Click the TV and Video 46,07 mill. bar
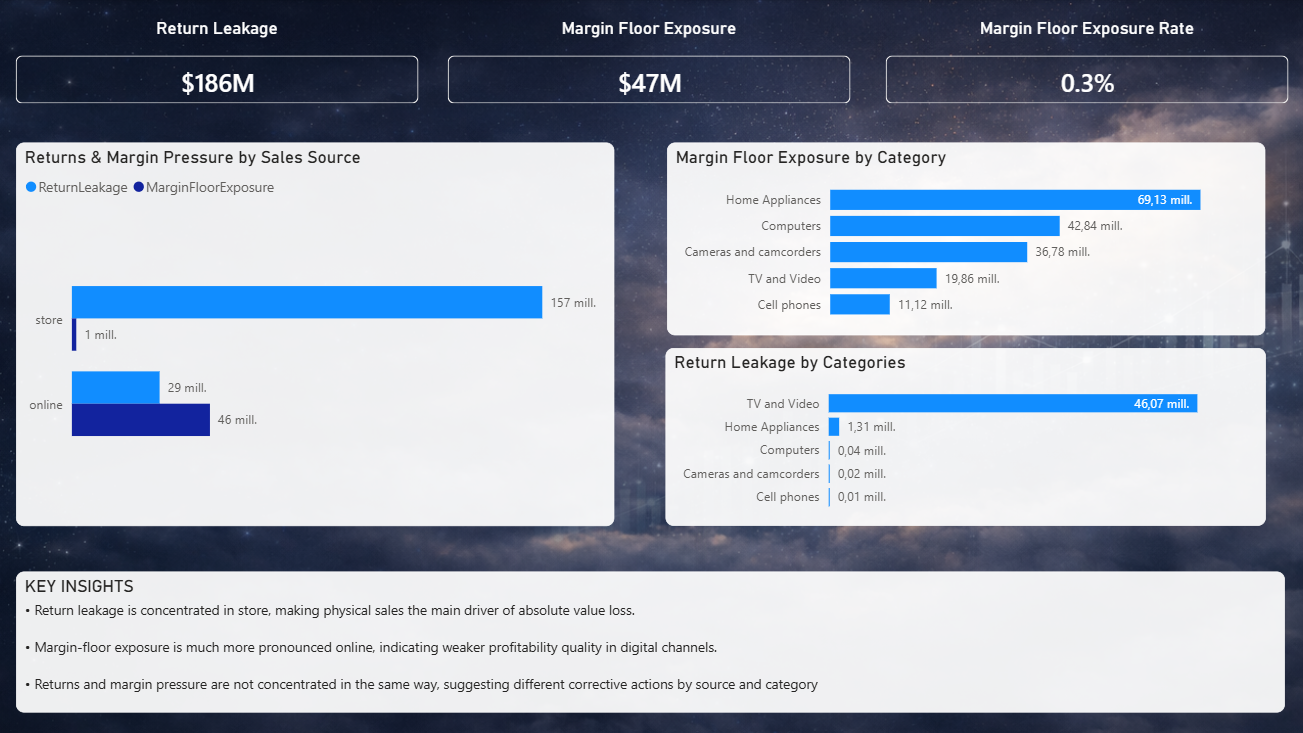 [x=1010, y=403]
